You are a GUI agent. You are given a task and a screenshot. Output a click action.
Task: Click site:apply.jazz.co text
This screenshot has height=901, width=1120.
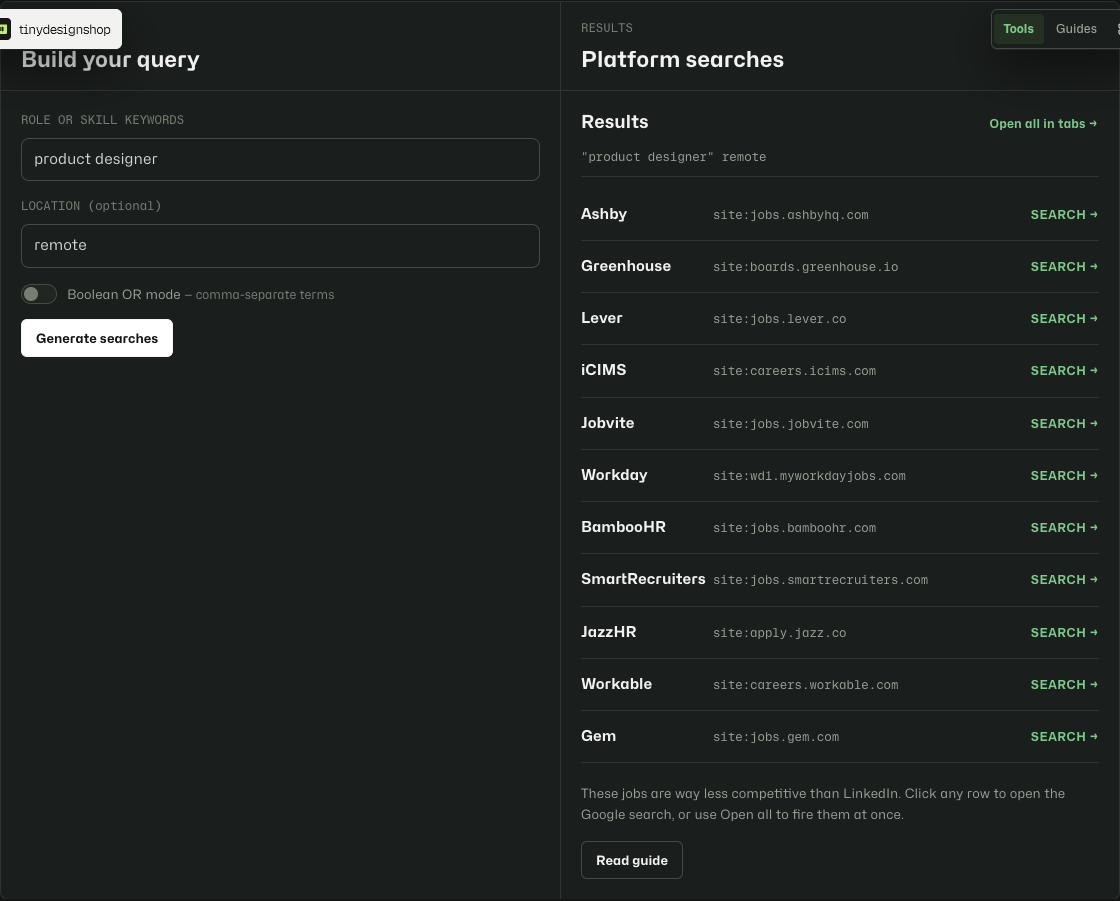(779, 633)
